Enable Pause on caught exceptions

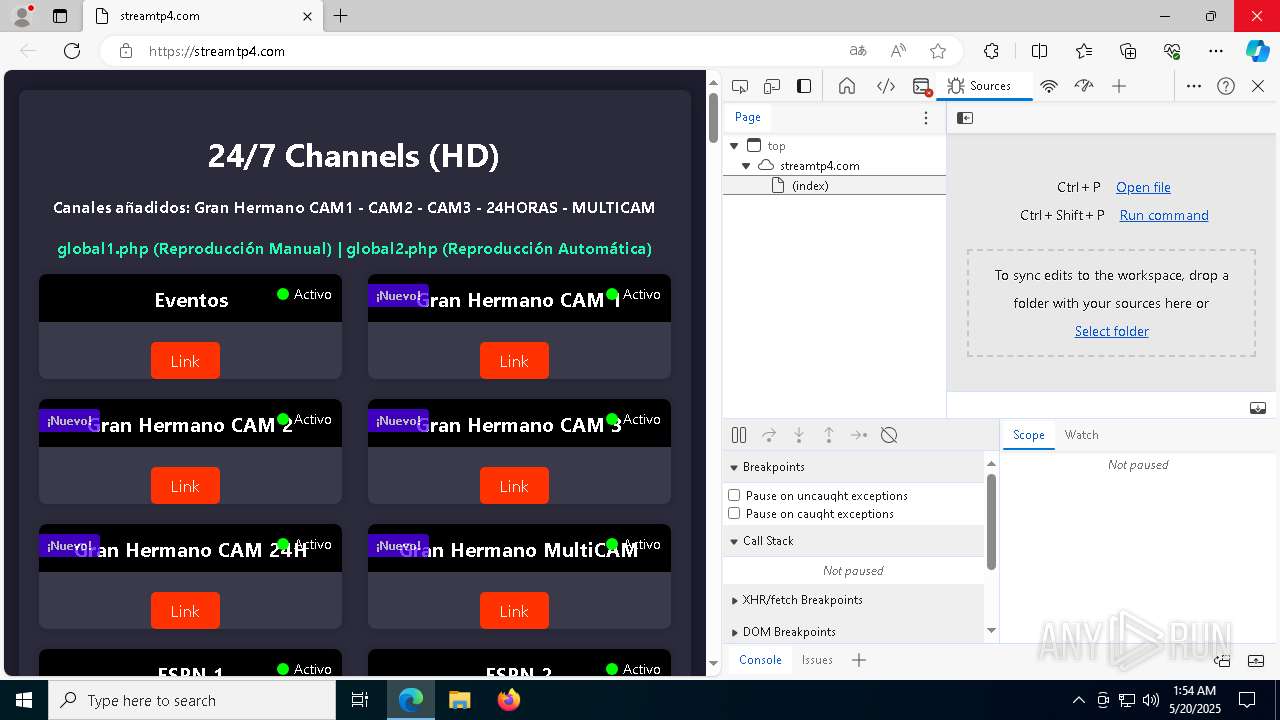coord(734,513)
